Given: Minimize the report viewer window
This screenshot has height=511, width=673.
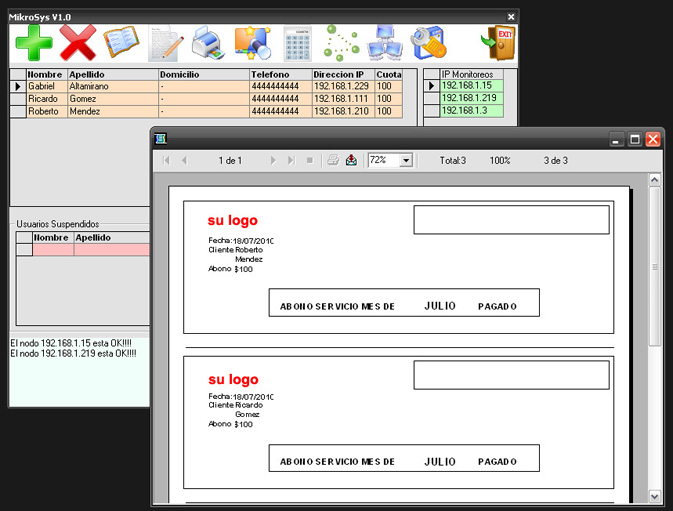Looking at the screenshot, I should [x=616, y=139].
